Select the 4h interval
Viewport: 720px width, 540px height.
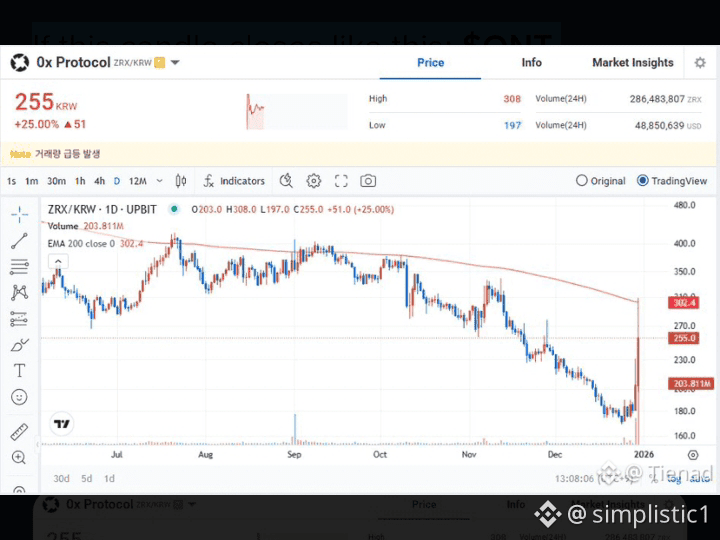(99, 181)
